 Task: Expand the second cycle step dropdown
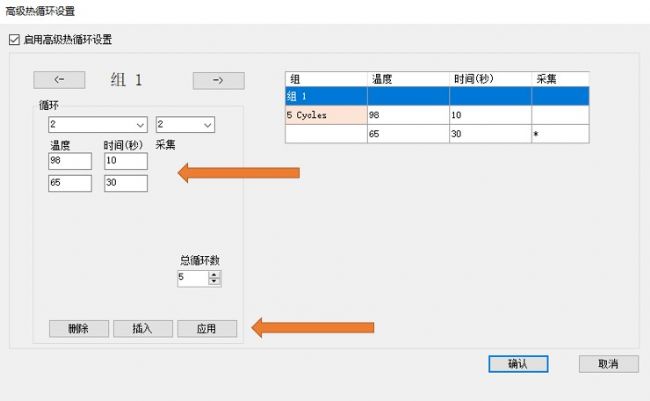point(186,125)
